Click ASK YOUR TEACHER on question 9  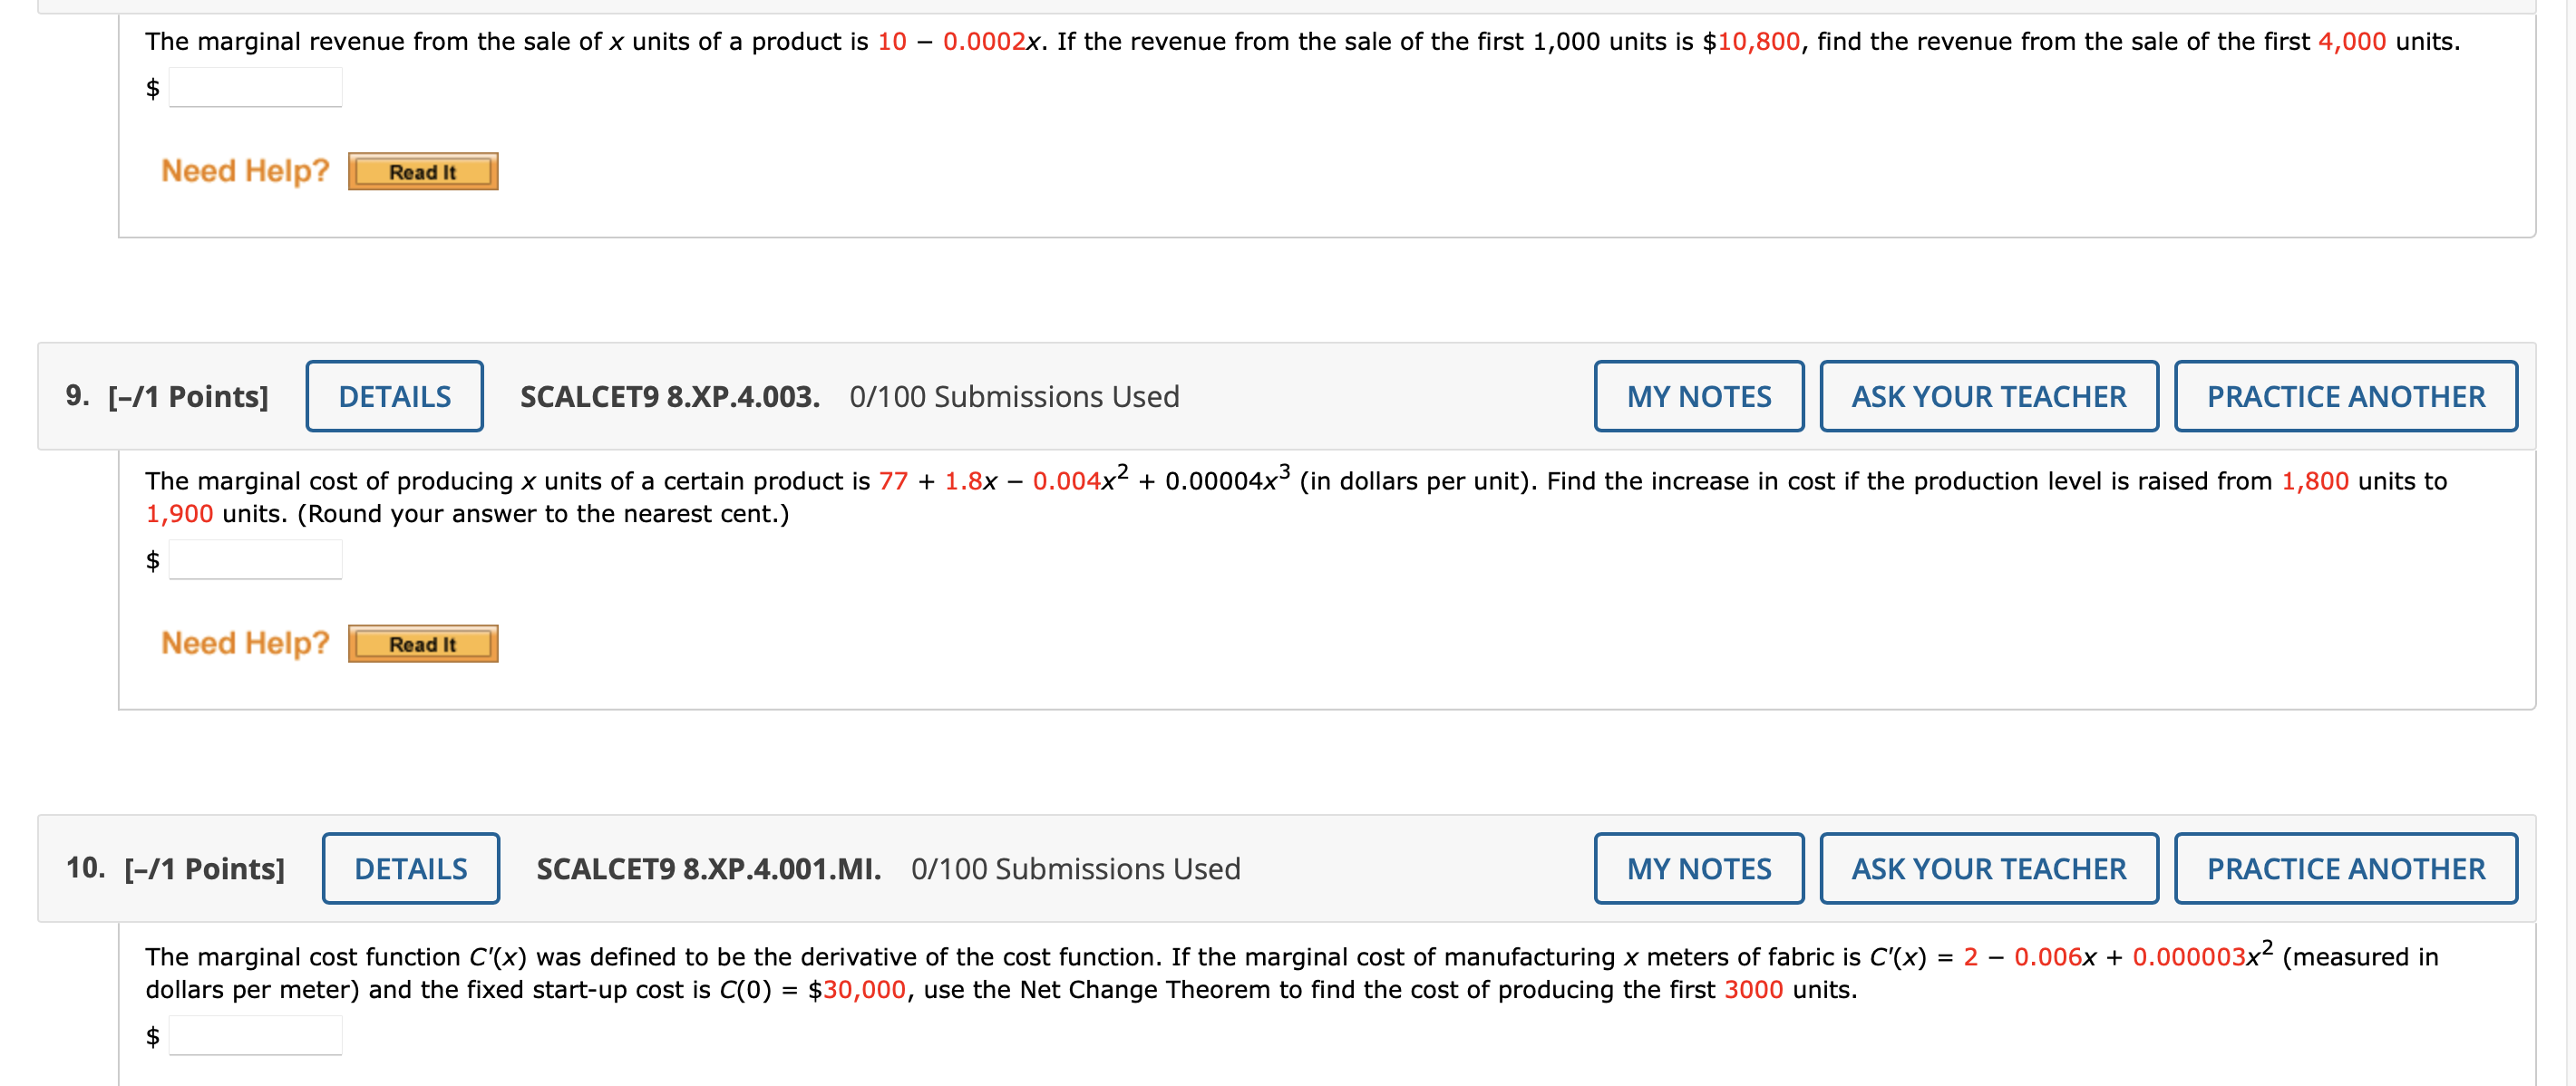click(1988, 397)
